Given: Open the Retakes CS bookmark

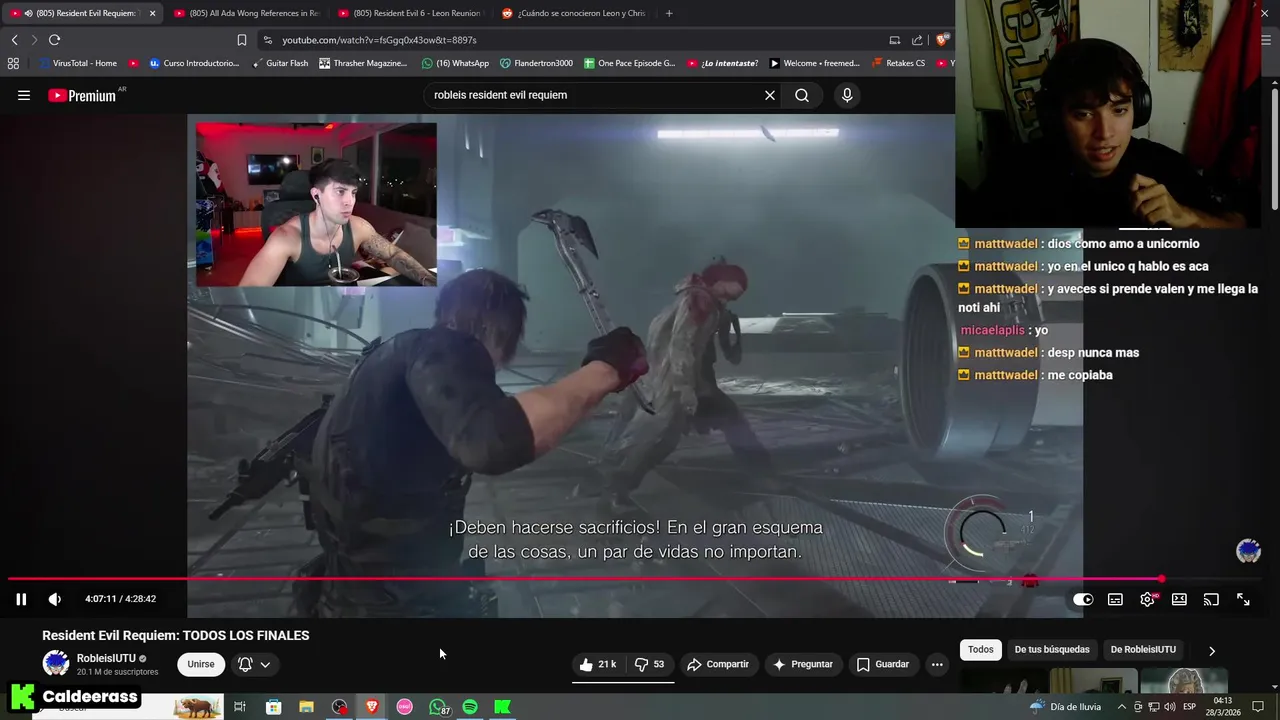Looking at the screenshot, I should click(x=898, y=63).
